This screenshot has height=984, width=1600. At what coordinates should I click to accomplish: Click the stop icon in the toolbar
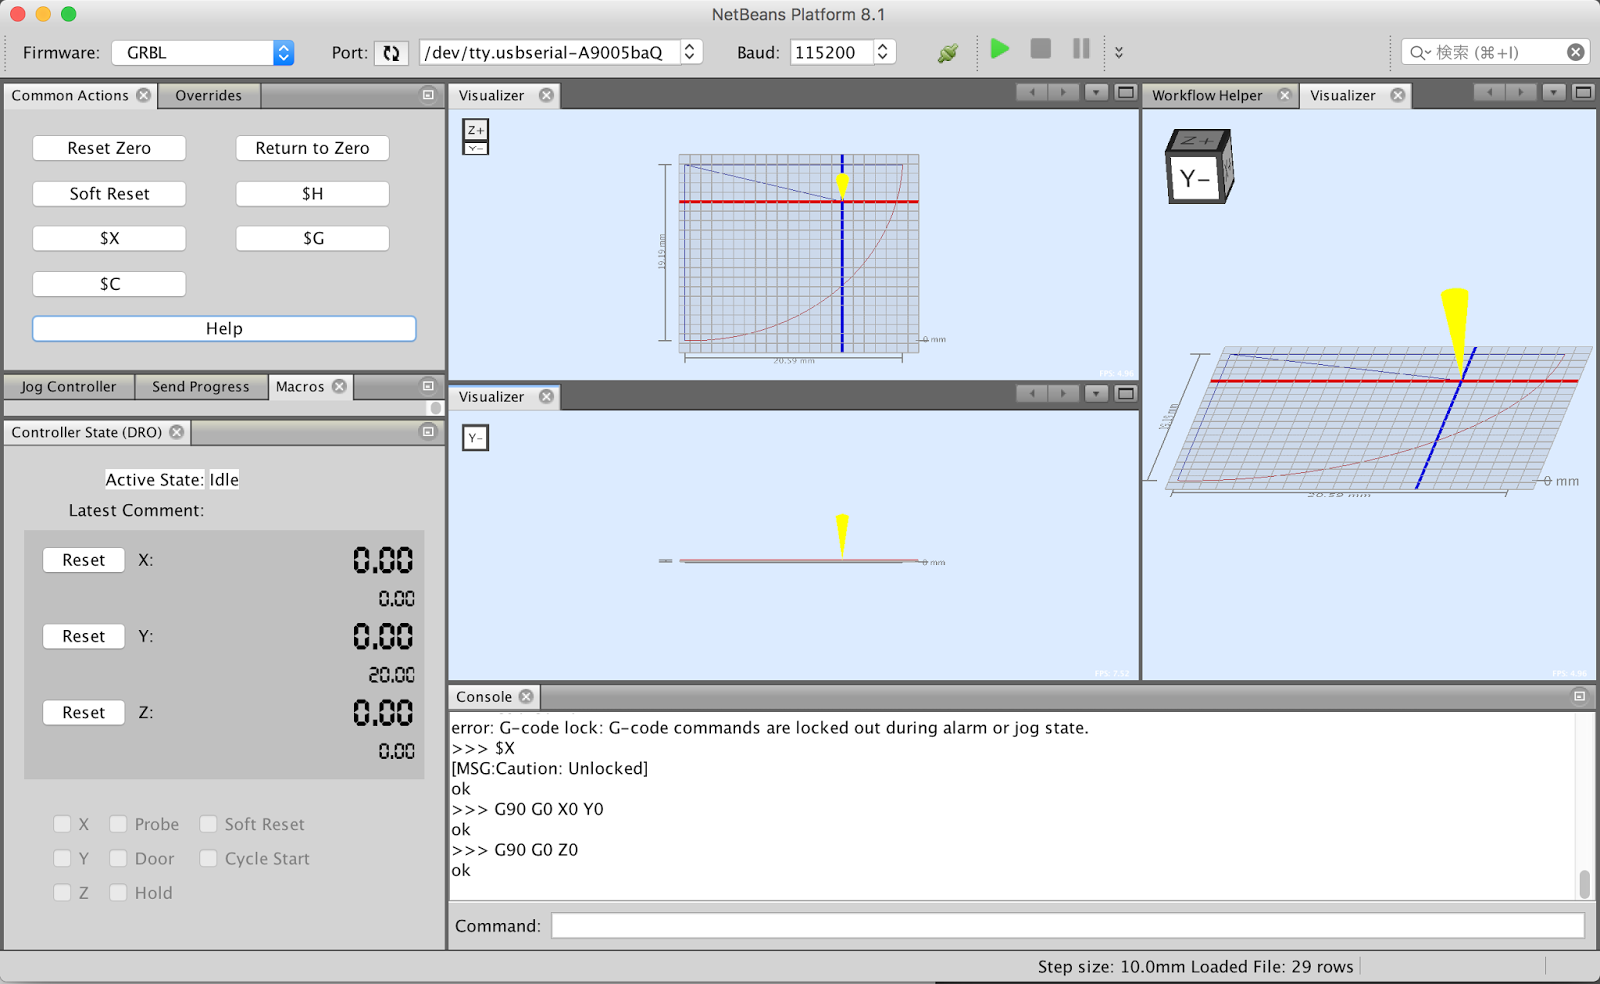click(1040, 49)
